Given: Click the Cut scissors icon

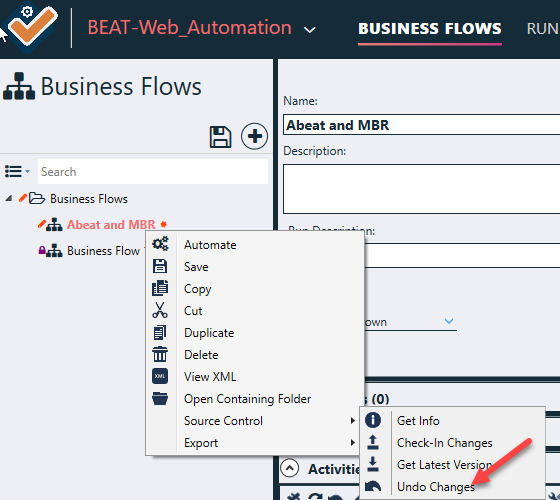Looking at the screenshot, I should (160, 310).
